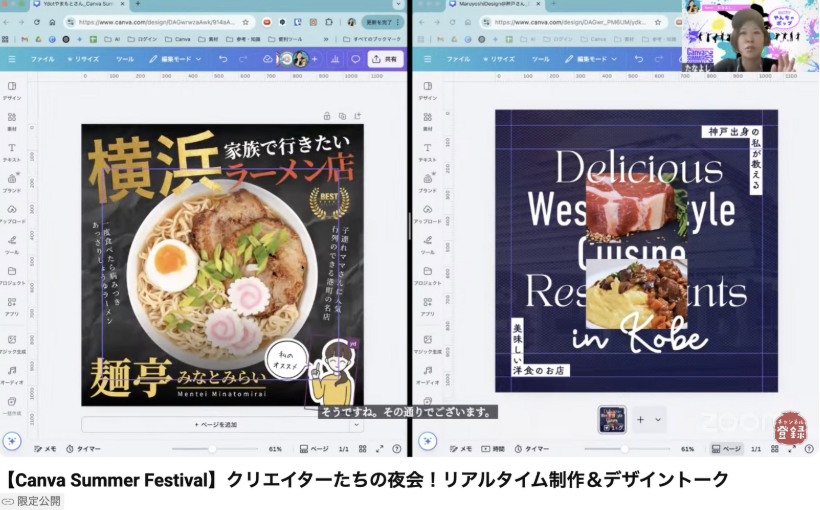Screen dimensions: 820x510
Task: Click the lock page icon above the ramen design
Action: click(326, 116)
